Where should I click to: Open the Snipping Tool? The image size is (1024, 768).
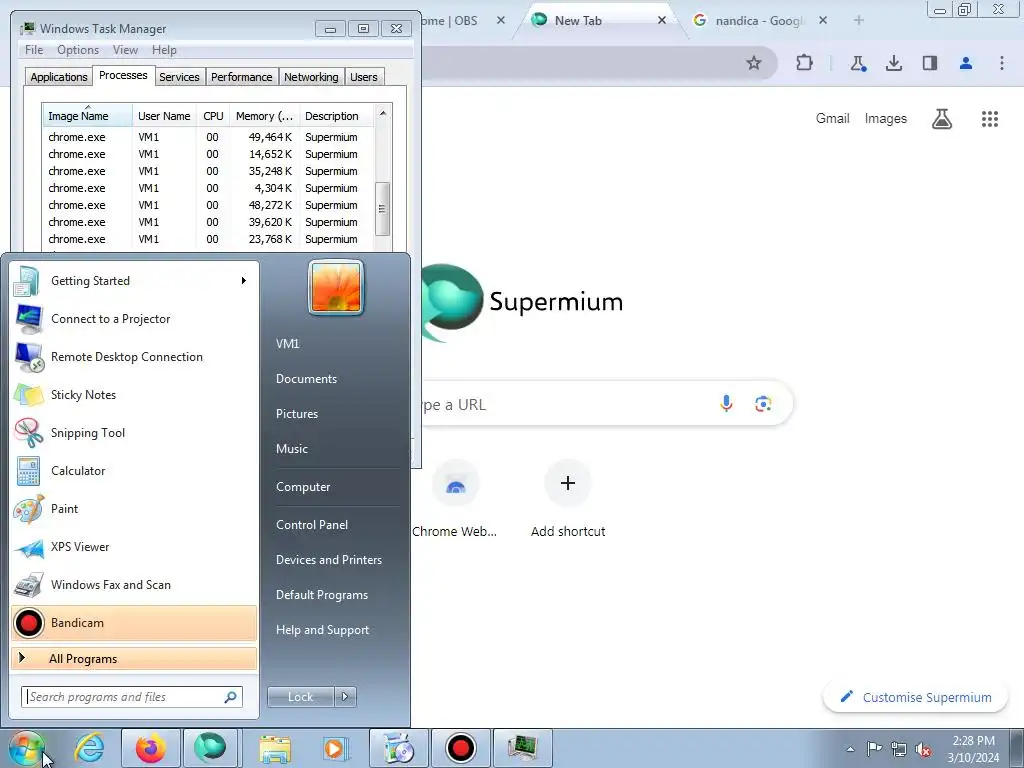click(134, 432)
